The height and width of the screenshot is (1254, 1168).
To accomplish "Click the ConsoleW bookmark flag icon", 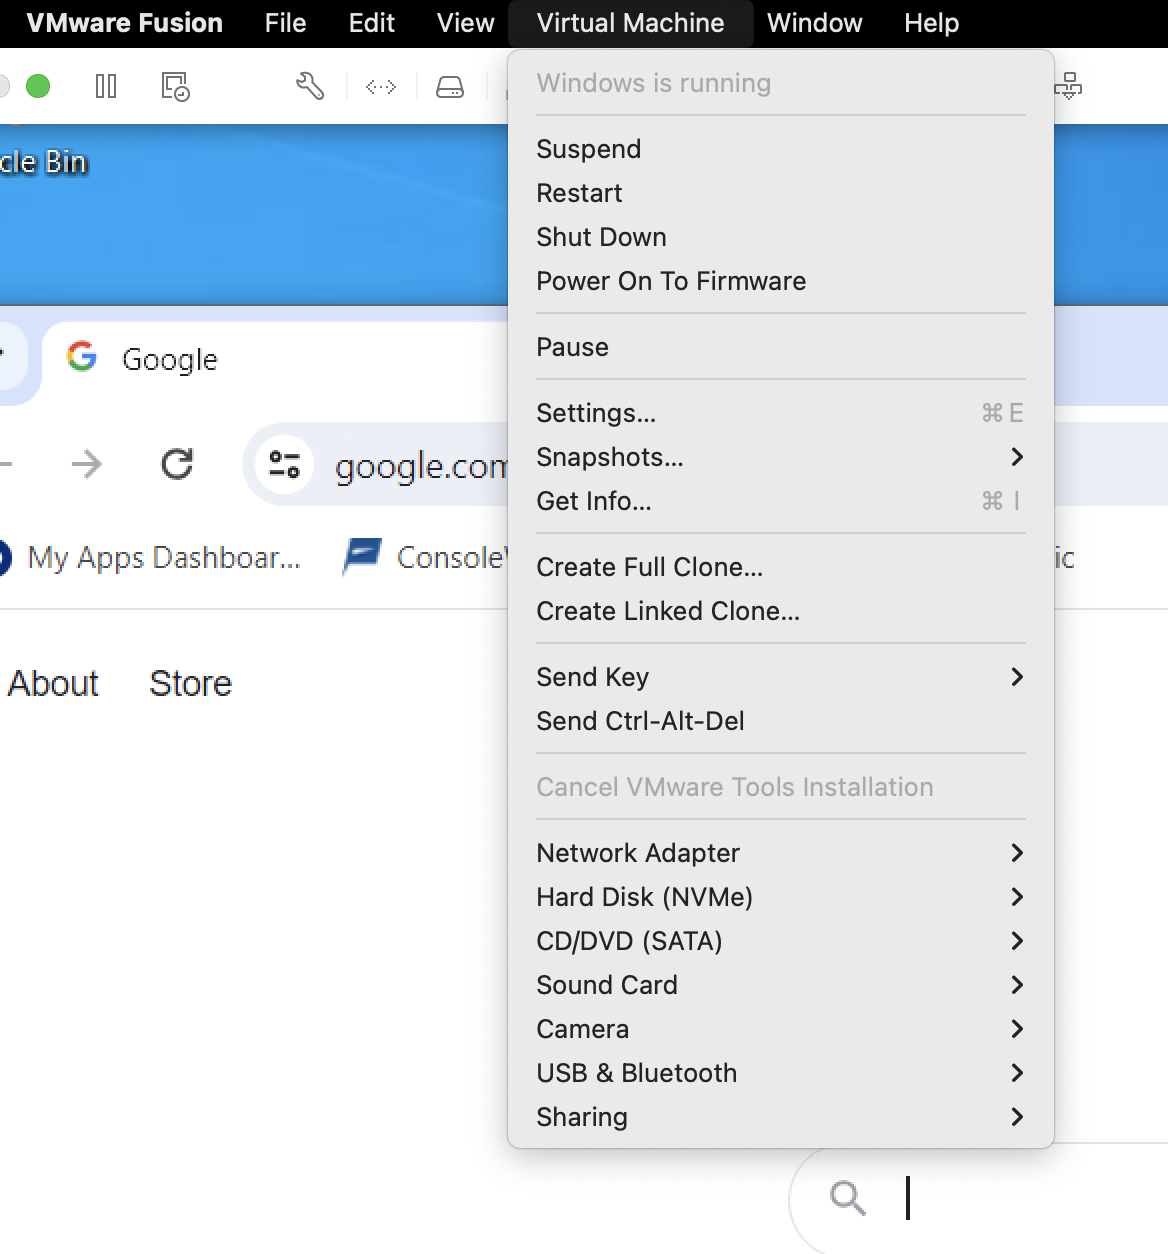I will (x=362, y=556).
